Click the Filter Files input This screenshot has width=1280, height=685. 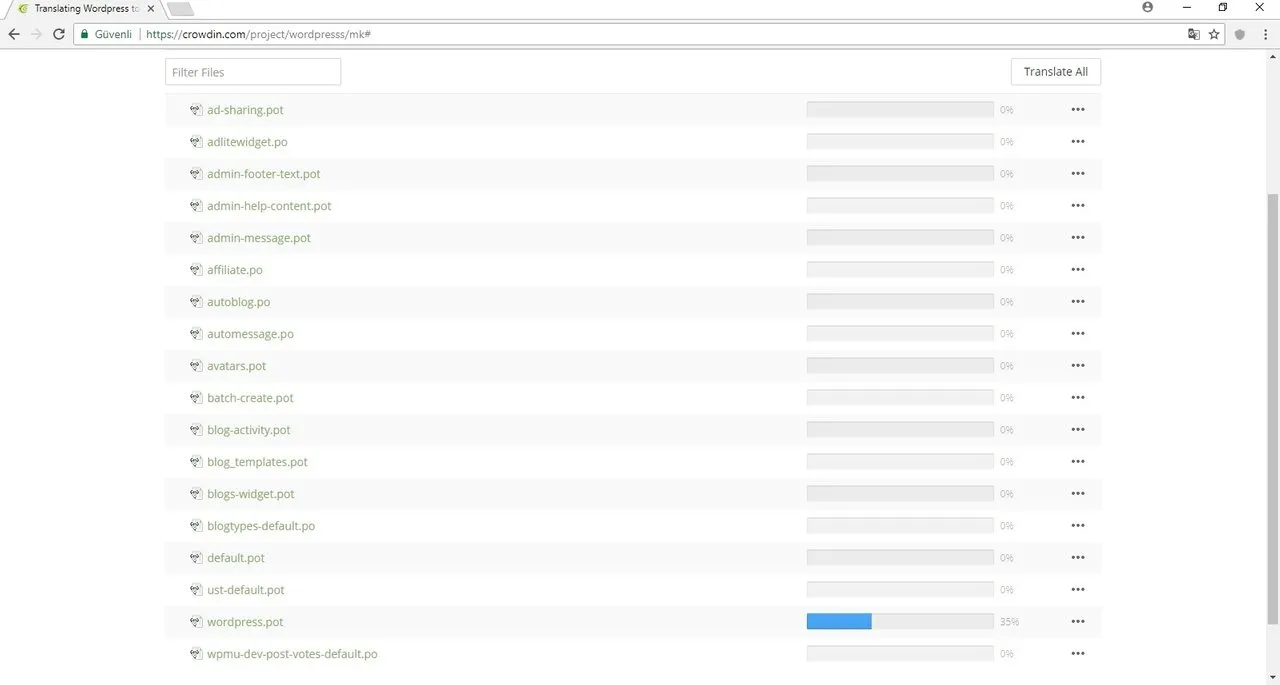click(253, 72)
